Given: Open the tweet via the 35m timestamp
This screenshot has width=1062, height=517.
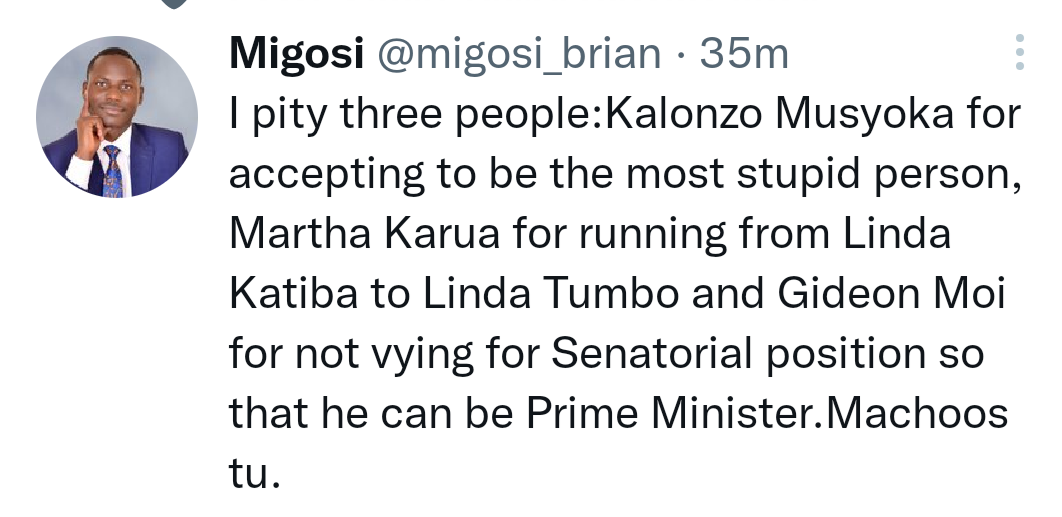Looking at the screenshot, I should click(x=744, y=54).
